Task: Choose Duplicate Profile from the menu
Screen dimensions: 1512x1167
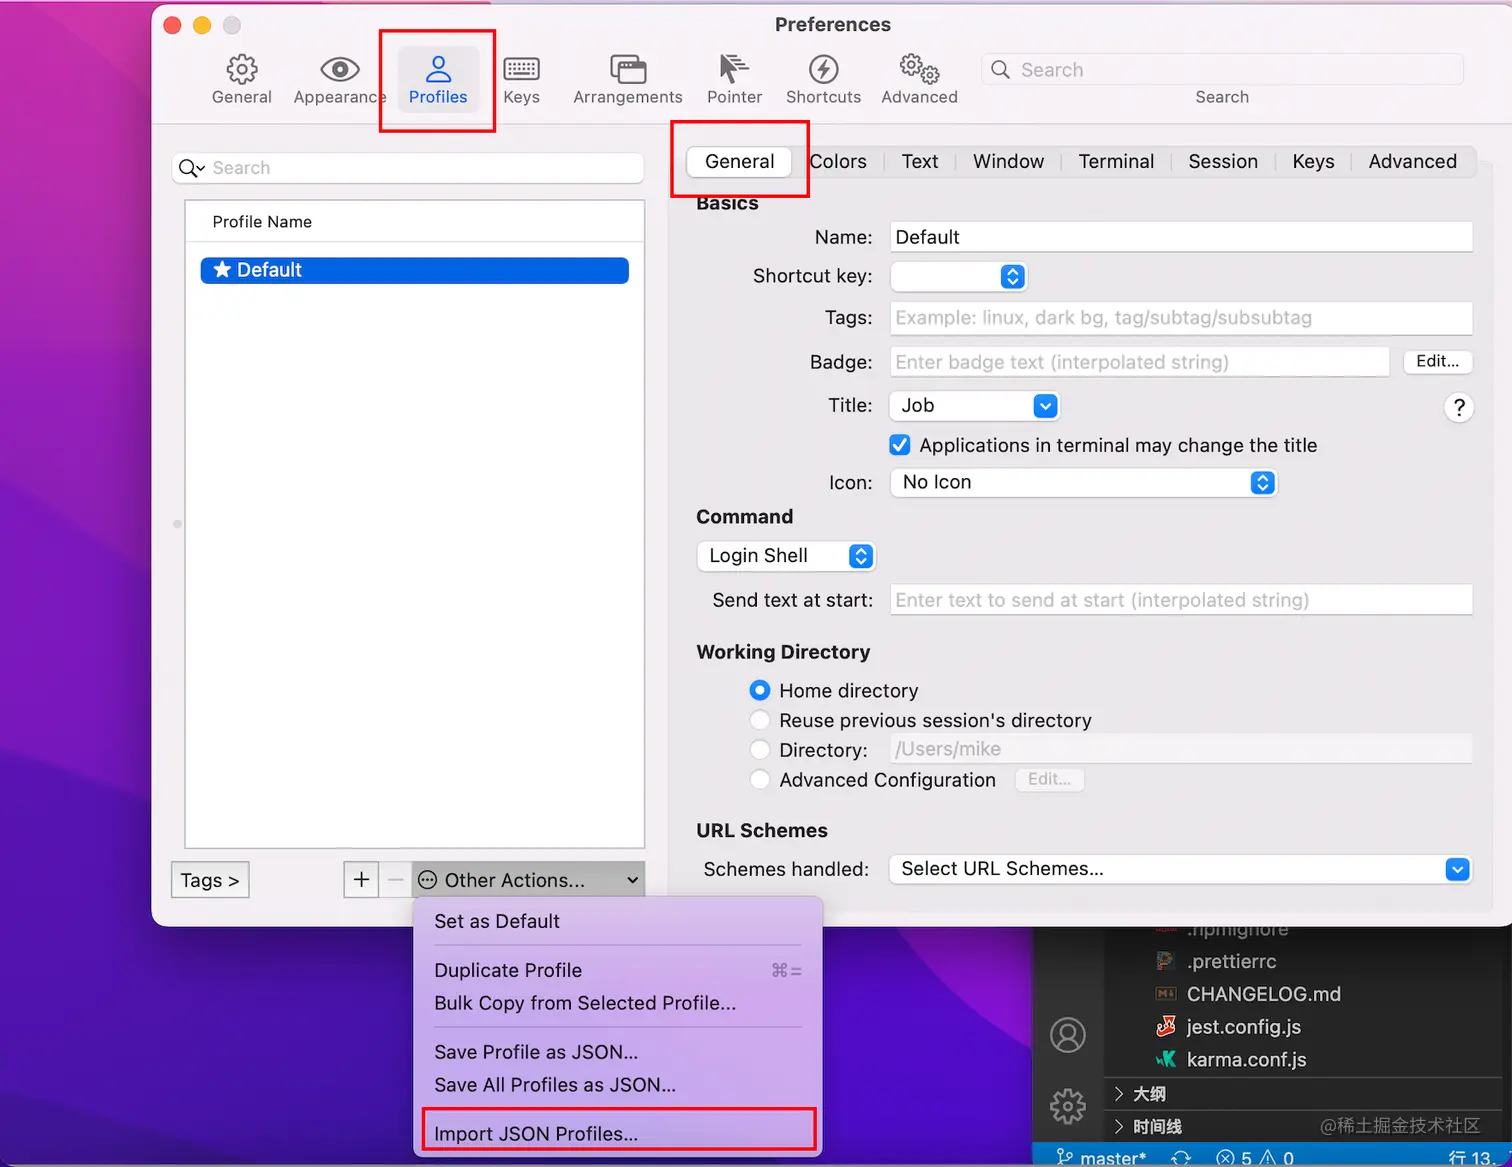Action: coord(618,970)
